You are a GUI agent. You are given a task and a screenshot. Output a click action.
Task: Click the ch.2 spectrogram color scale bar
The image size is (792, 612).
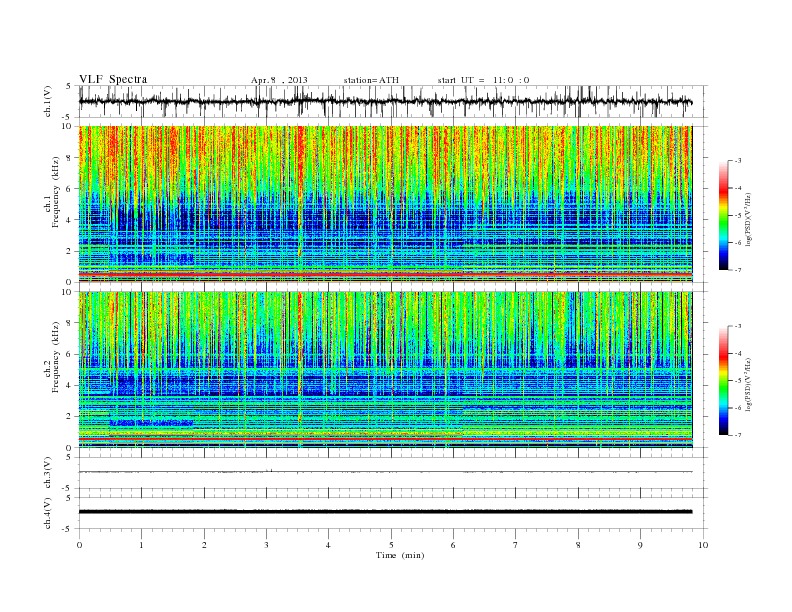723,380
